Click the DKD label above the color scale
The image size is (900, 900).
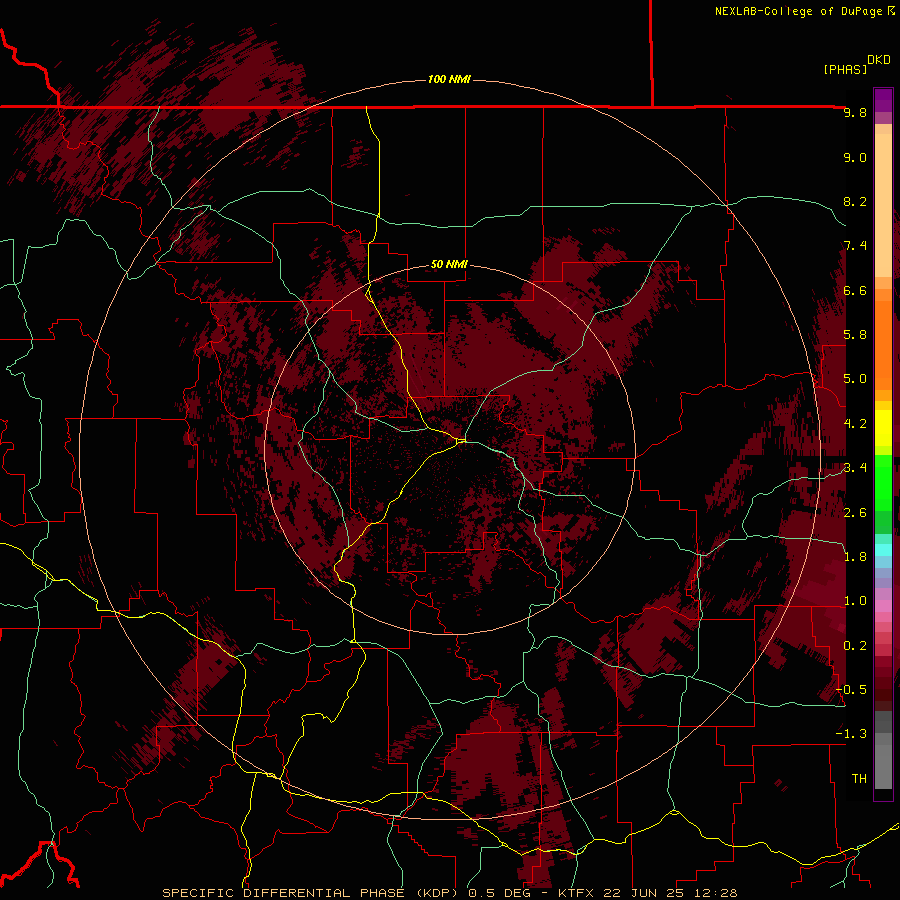(x=879, y=60)
